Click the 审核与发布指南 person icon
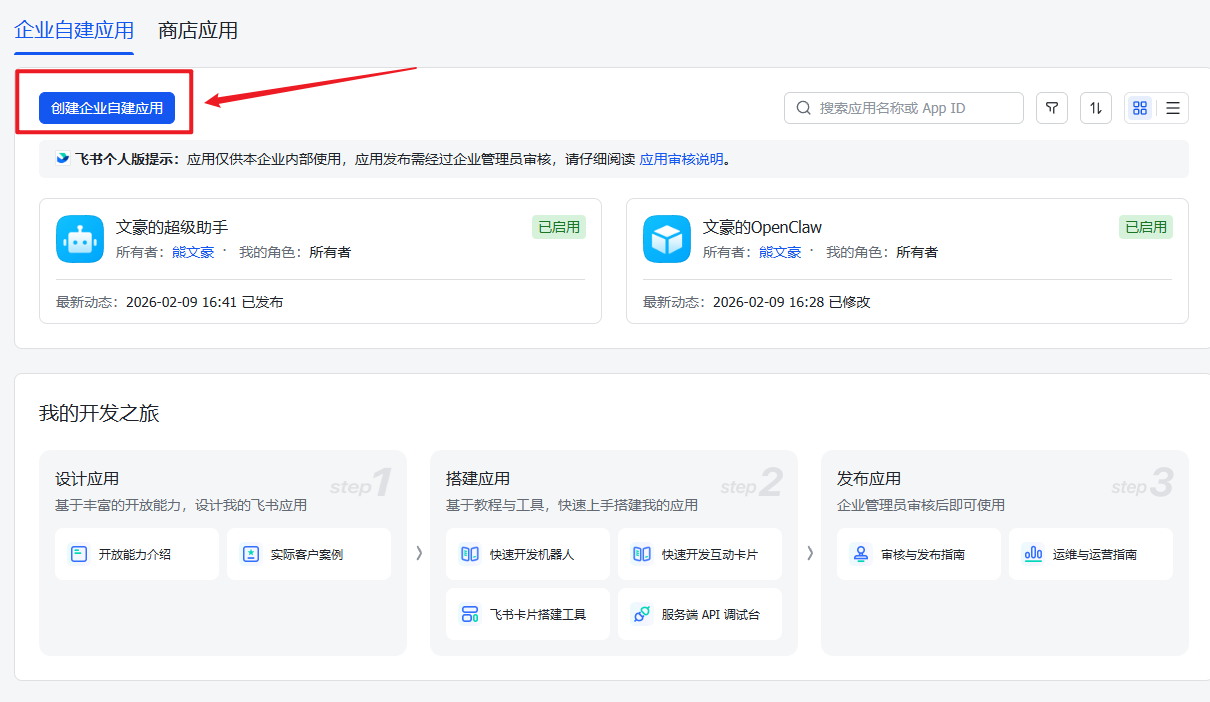 (859, 553)
